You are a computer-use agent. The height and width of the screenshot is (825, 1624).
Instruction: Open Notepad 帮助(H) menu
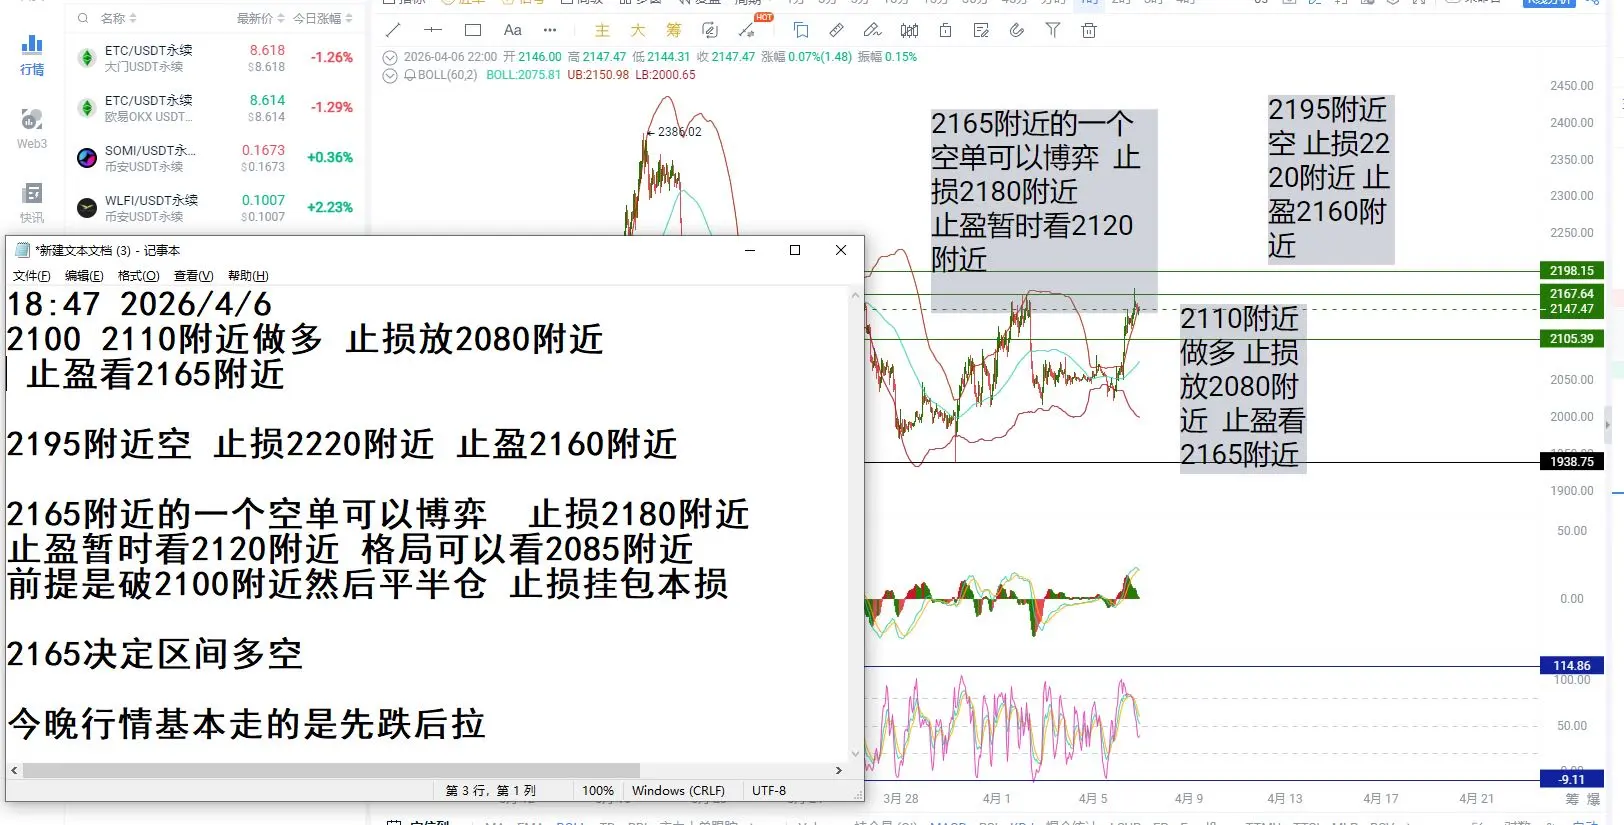[248, 276]
